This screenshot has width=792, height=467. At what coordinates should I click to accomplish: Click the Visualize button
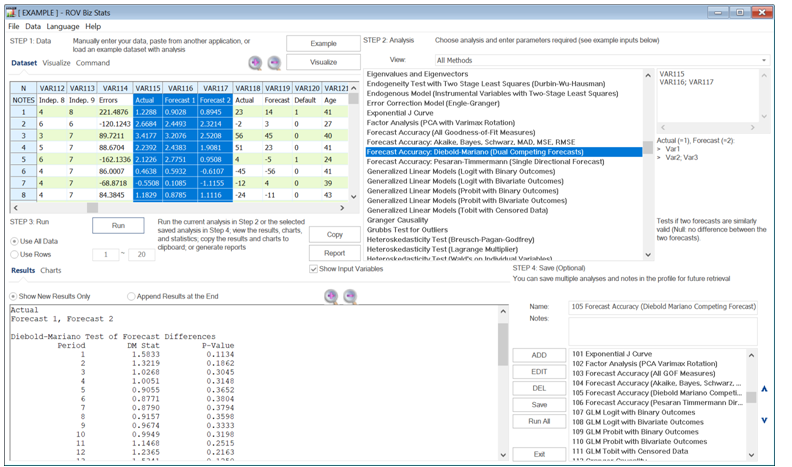pyautogui.click(x=323, y=62)
